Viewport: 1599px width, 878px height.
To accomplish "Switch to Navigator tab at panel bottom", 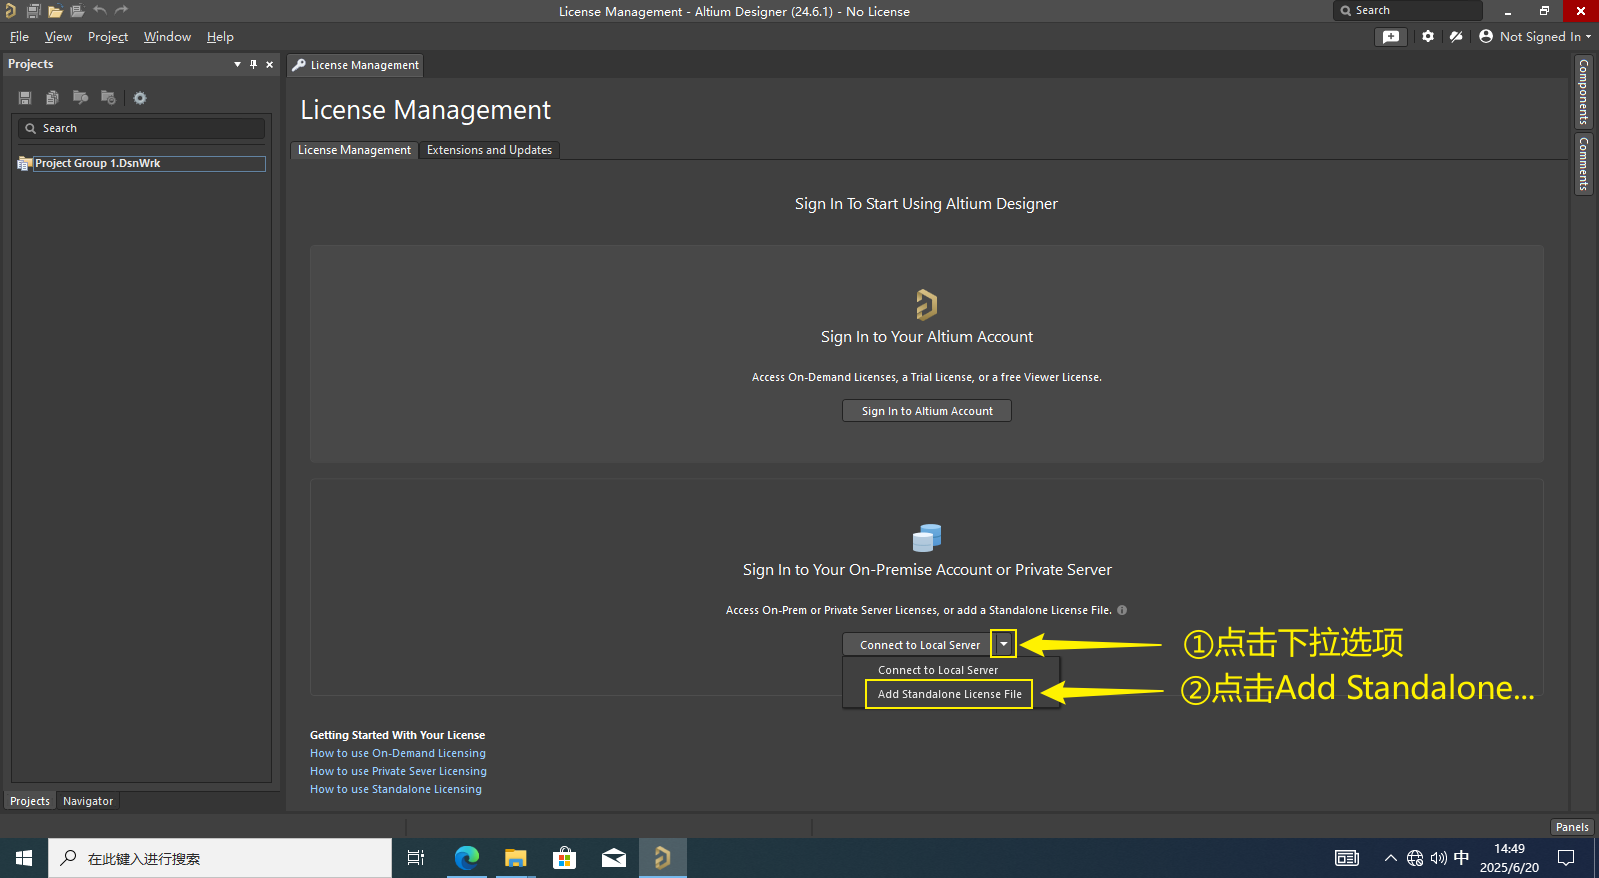I will (88, 801).
